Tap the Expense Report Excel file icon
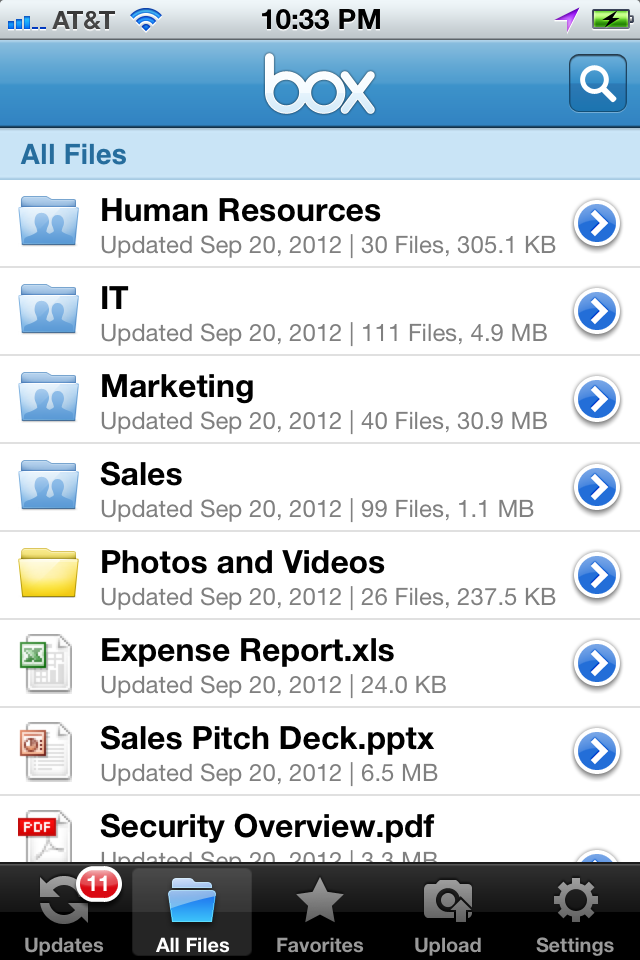This screenshot has width=640, height=960. (46, 664)
